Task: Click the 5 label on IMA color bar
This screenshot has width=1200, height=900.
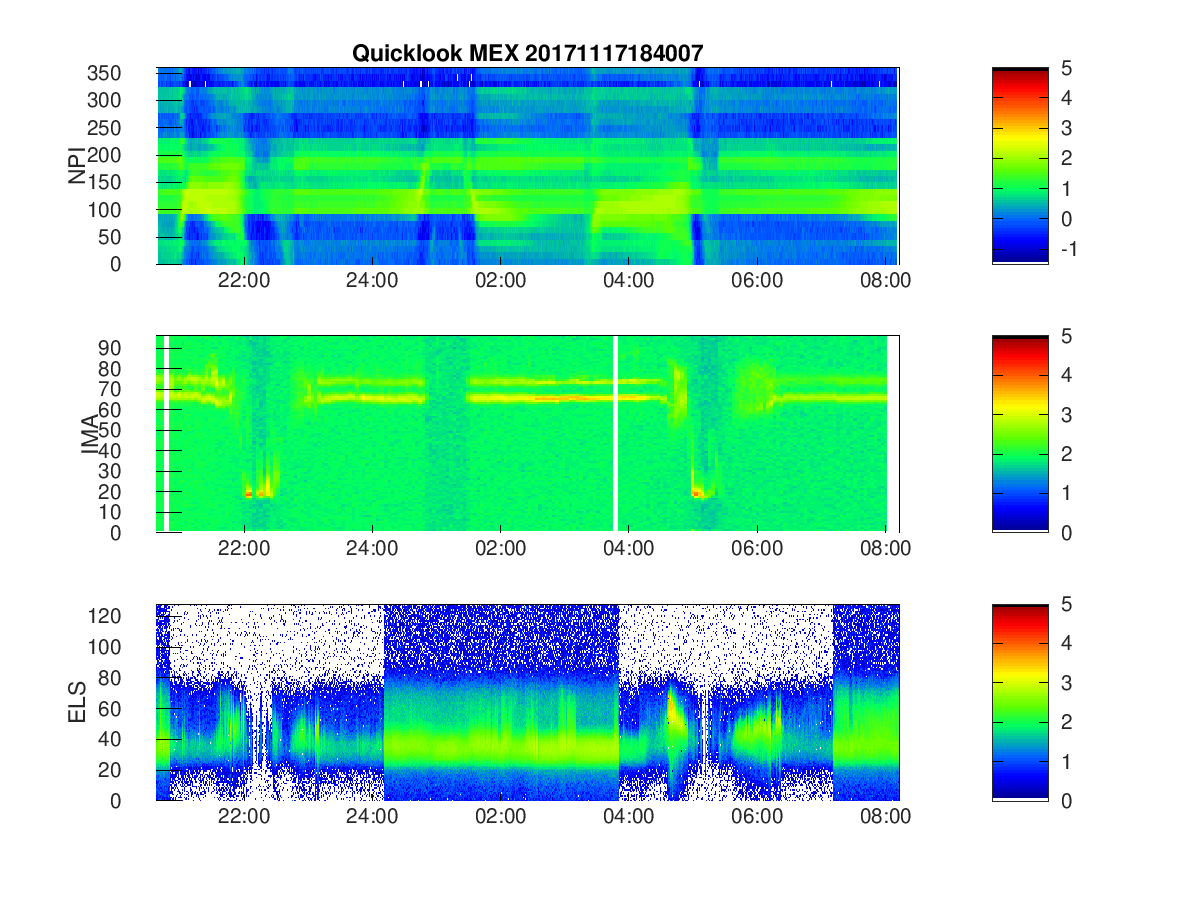Action: pyautogui.click(x=1065, y=337)
